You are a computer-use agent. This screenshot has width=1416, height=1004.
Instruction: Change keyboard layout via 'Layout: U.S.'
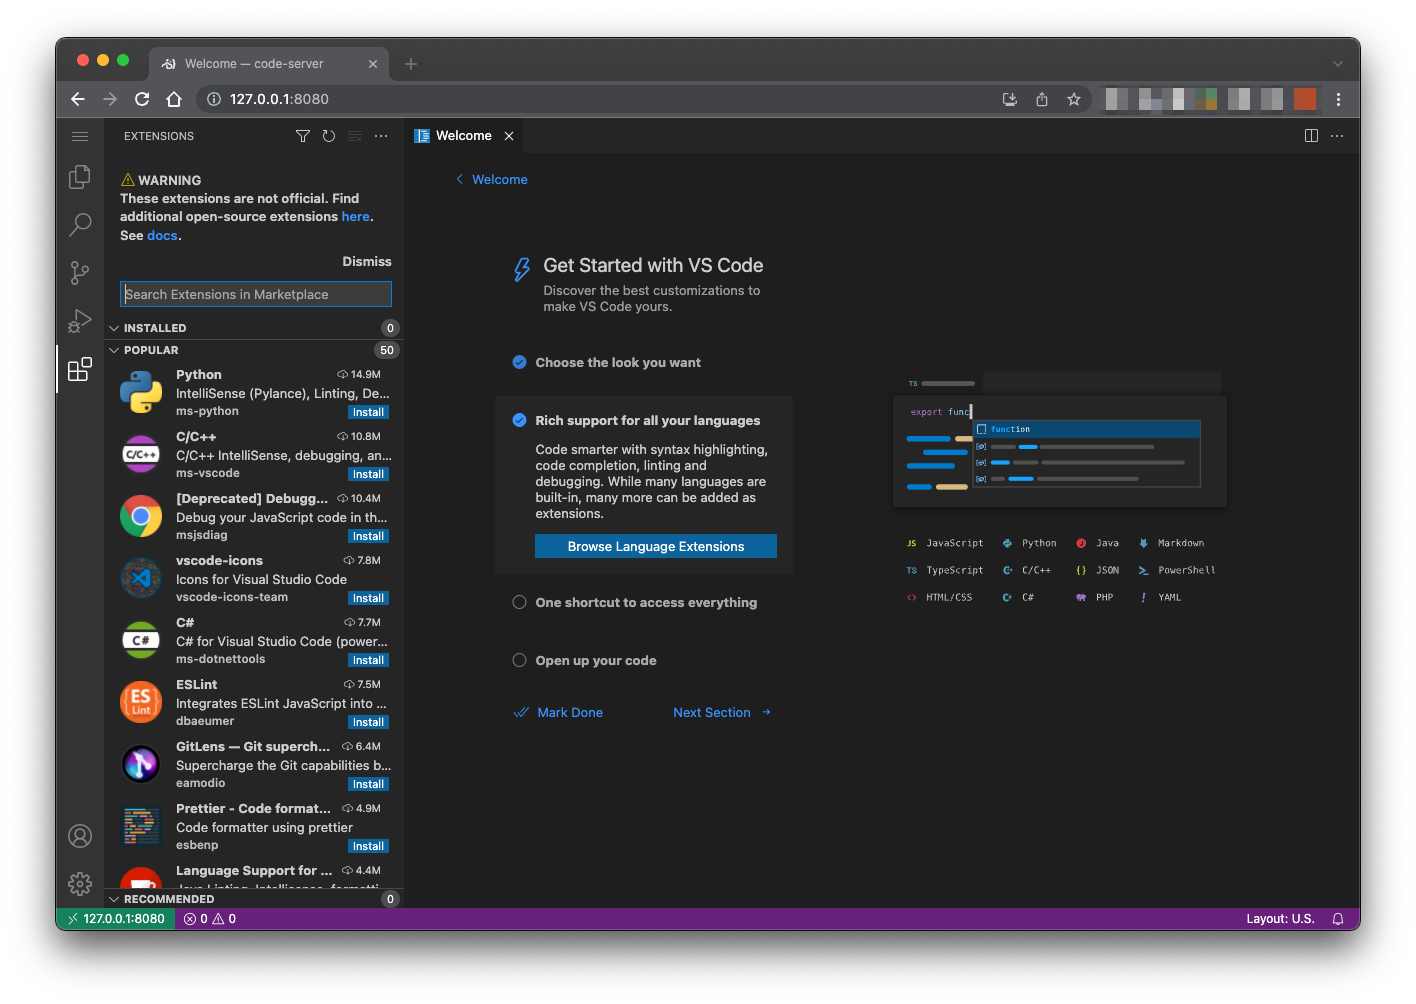[1280, 919]
